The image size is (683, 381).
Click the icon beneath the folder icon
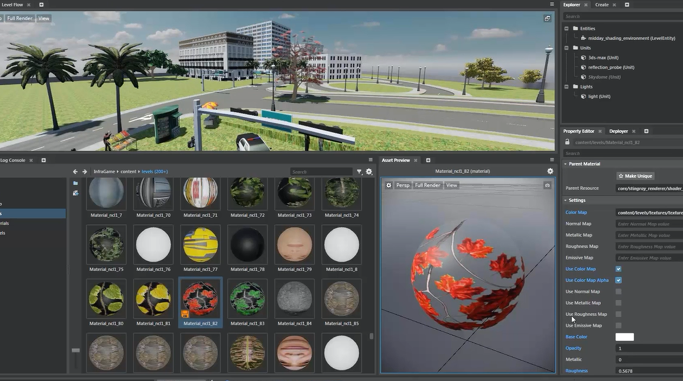pyautogui.click(x=75, y=193)
